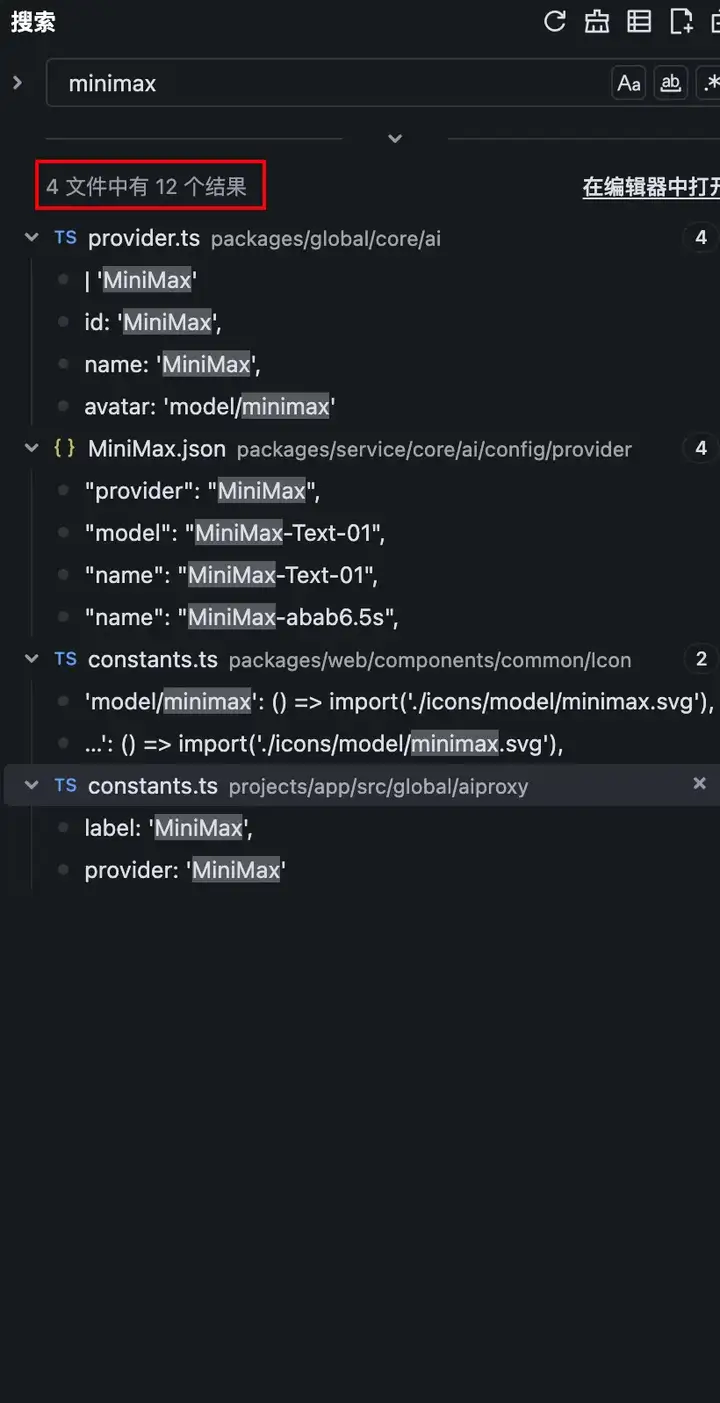
Task: Click the web components constants.ts TS icon
Action: [x=65, y=658]
